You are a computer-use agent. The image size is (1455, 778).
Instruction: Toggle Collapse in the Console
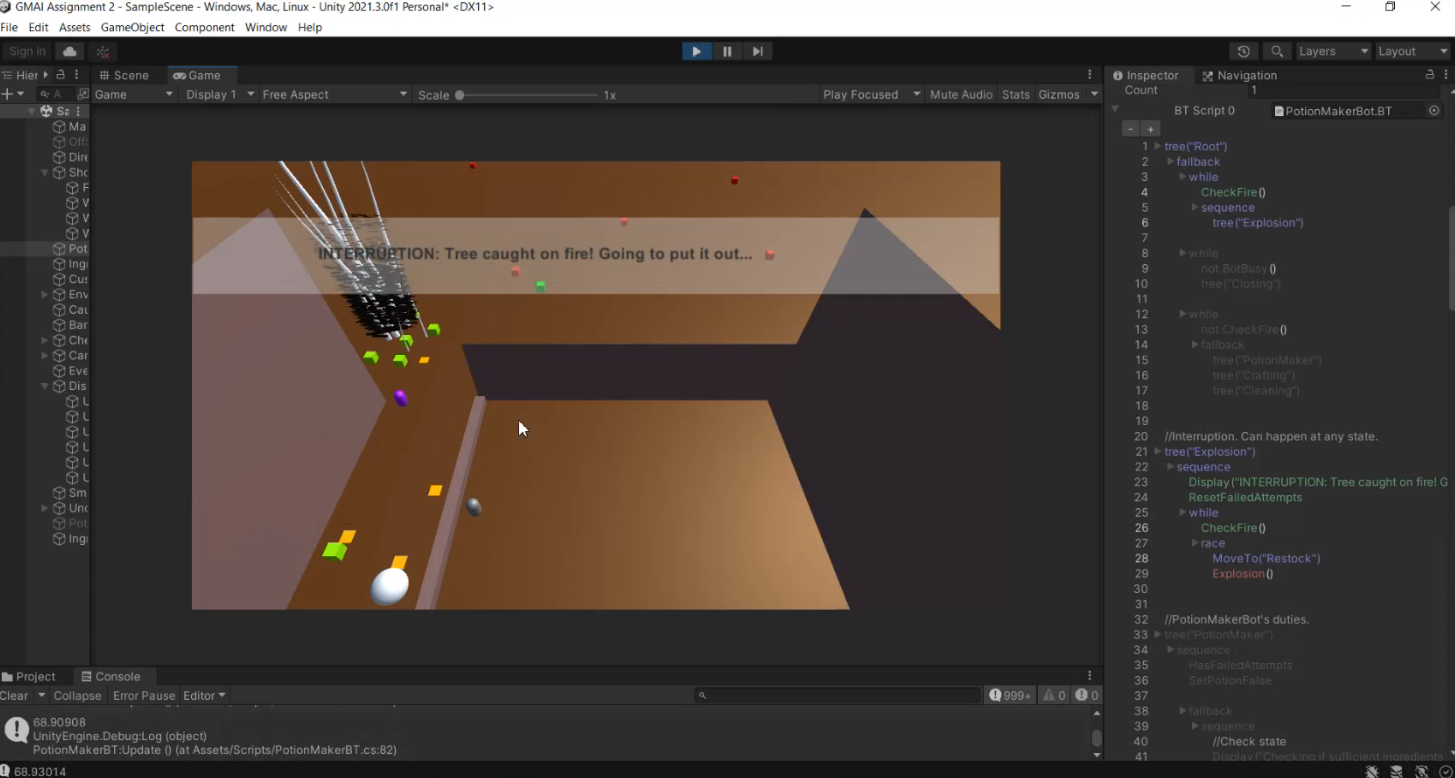[x=77, y=695]
